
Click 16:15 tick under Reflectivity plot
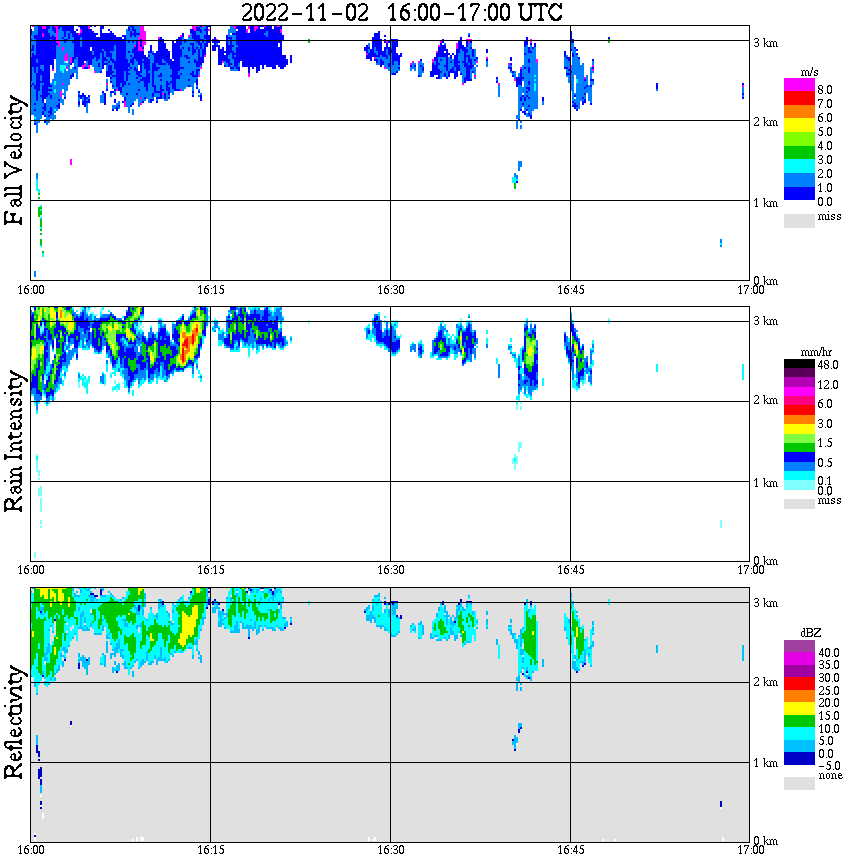point(210,850)
